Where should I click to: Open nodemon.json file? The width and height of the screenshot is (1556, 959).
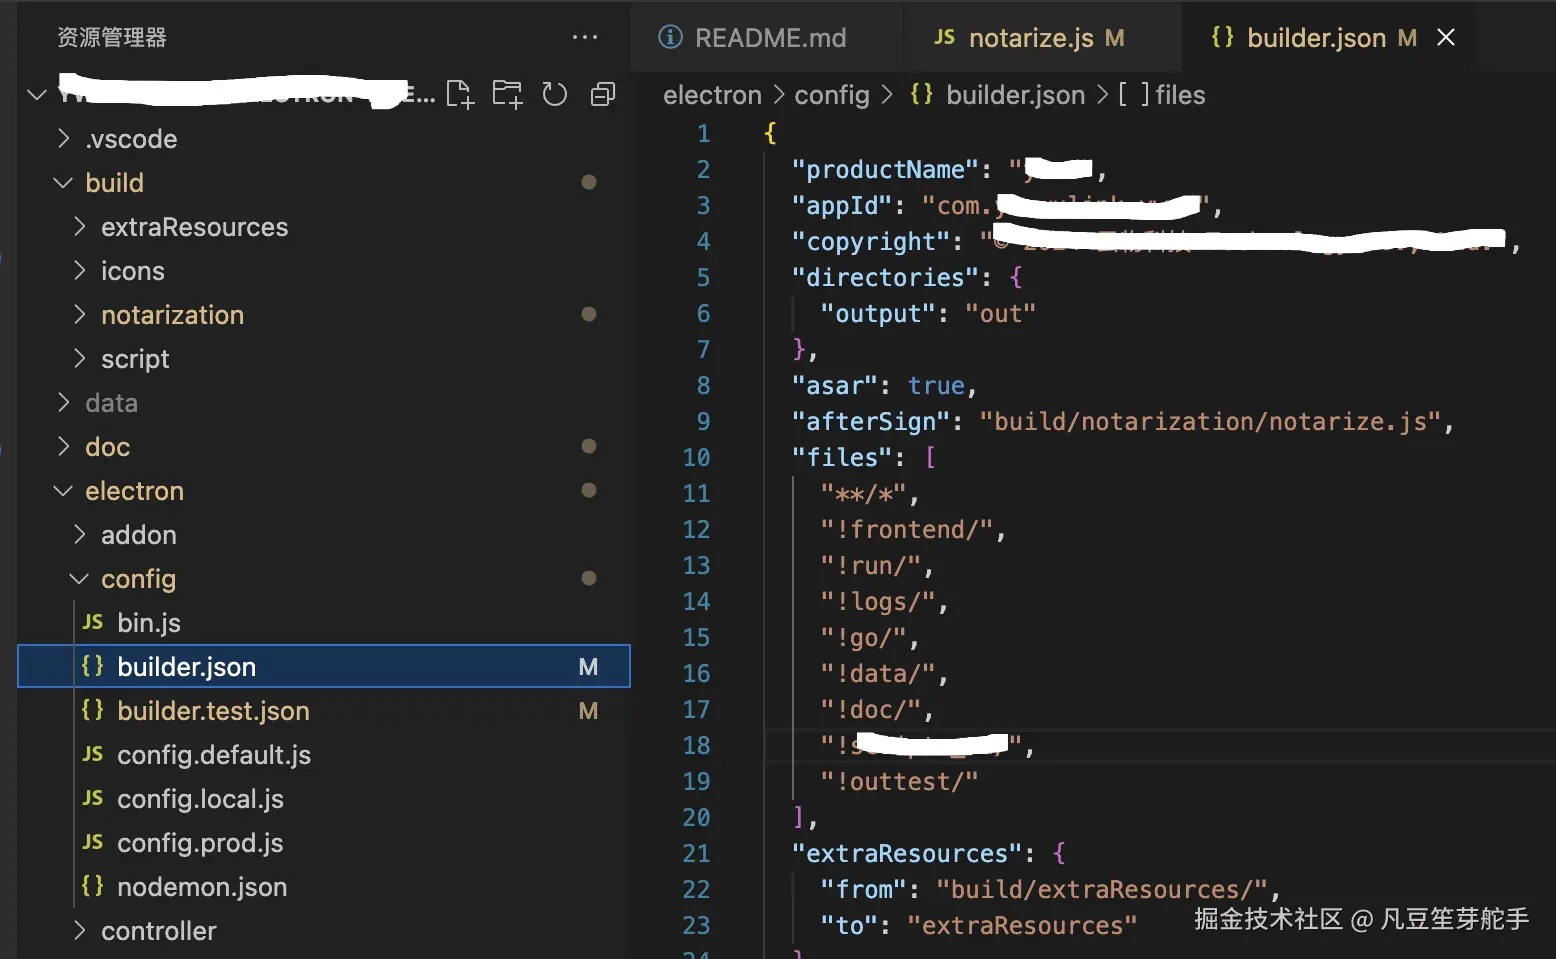[324, 886]
